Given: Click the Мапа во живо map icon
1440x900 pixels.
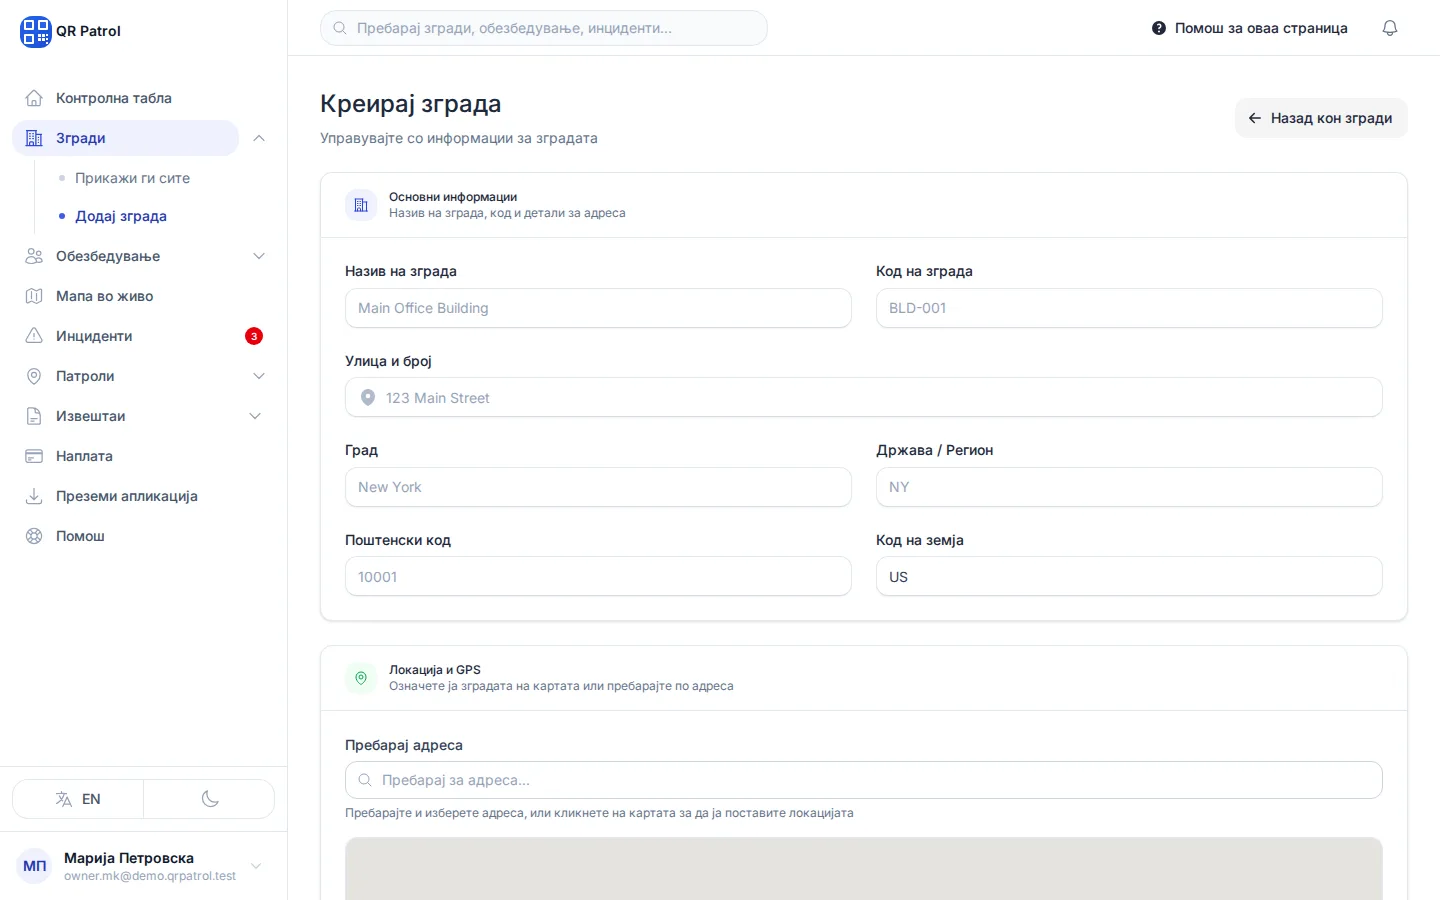Looking at the screenshot, I should pos(34,296).
